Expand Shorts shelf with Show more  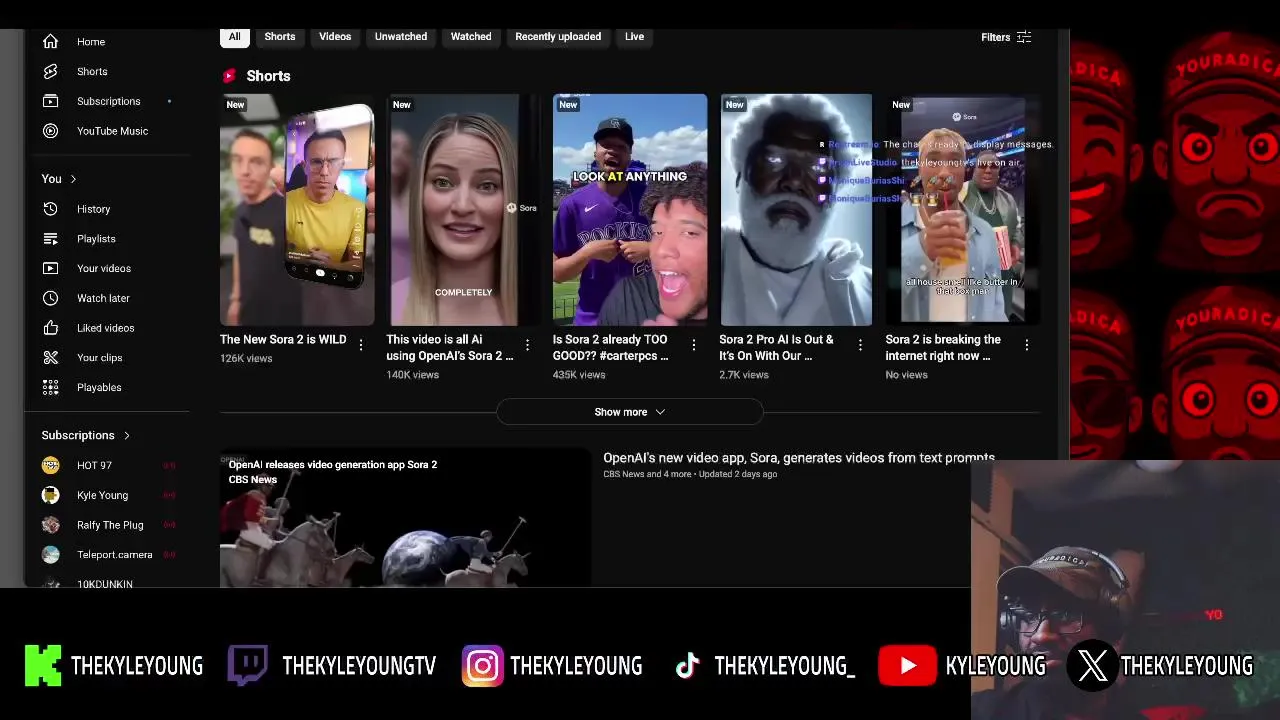click(x=629, y=412)
